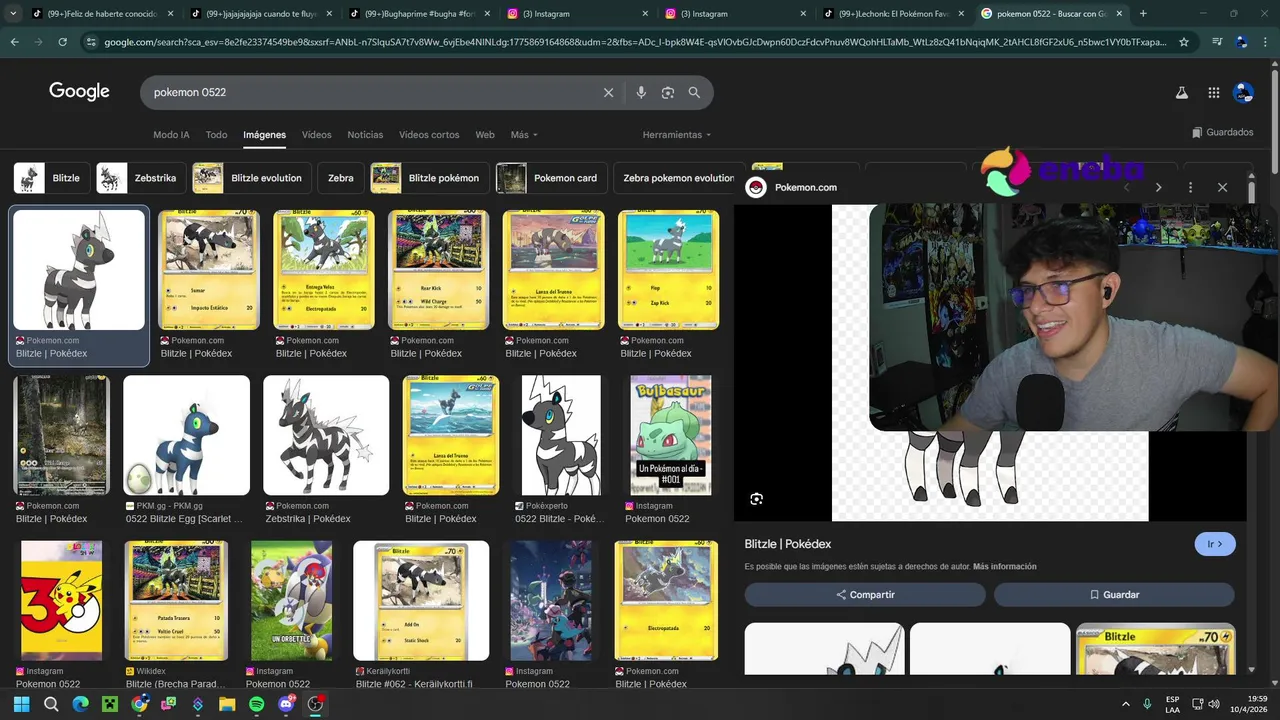The width and height of the screenshot is (1280, 720).
Task: Open Discord from the taskbar
Action: [x=286, y=704]
